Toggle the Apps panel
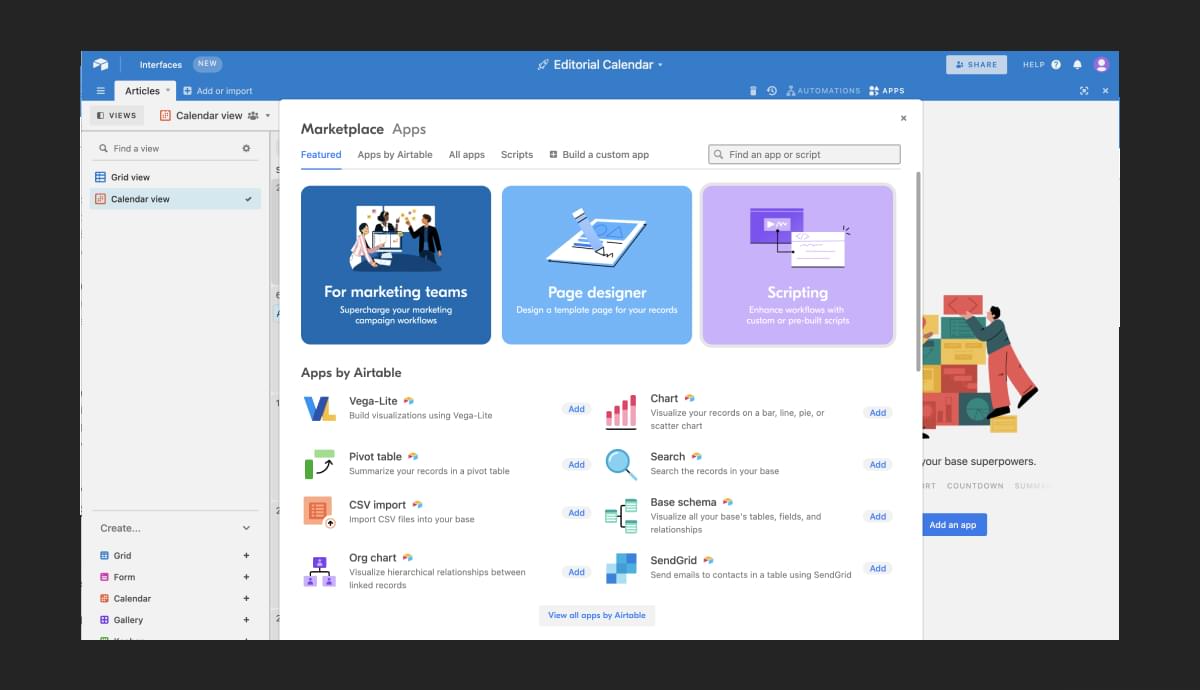1200x690 pixels. click(x=887, y=91)
